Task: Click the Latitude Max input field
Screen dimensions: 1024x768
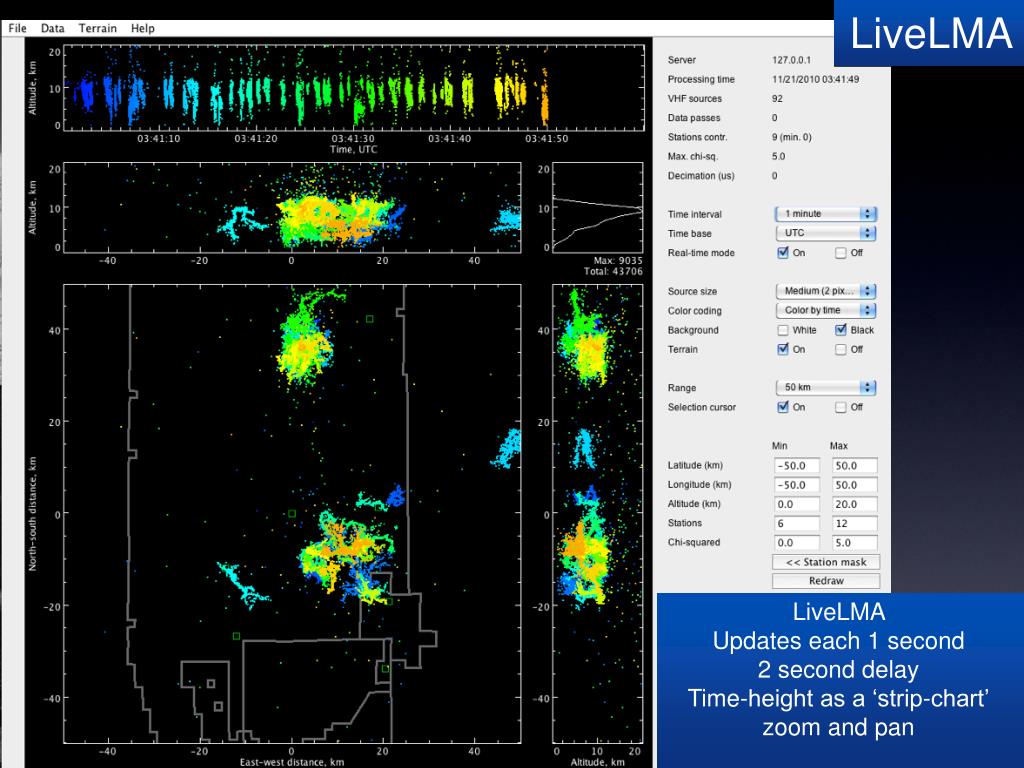Action: point(854,466)
